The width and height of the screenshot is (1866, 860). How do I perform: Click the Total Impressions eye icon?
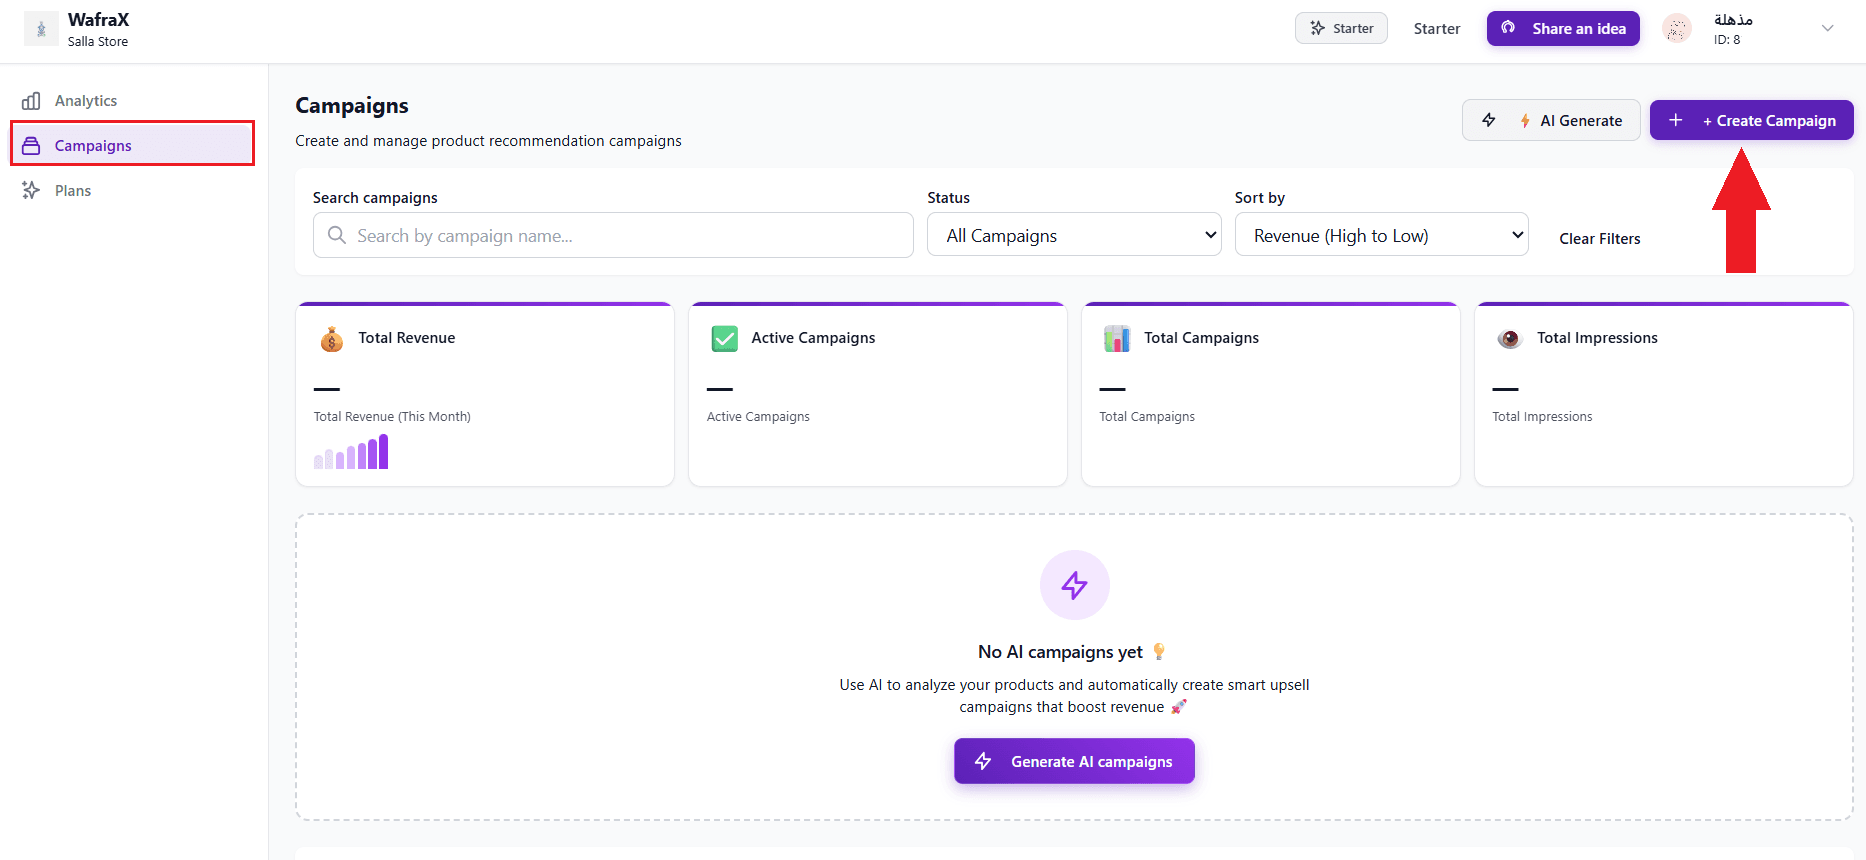[x=1510, y=339]
